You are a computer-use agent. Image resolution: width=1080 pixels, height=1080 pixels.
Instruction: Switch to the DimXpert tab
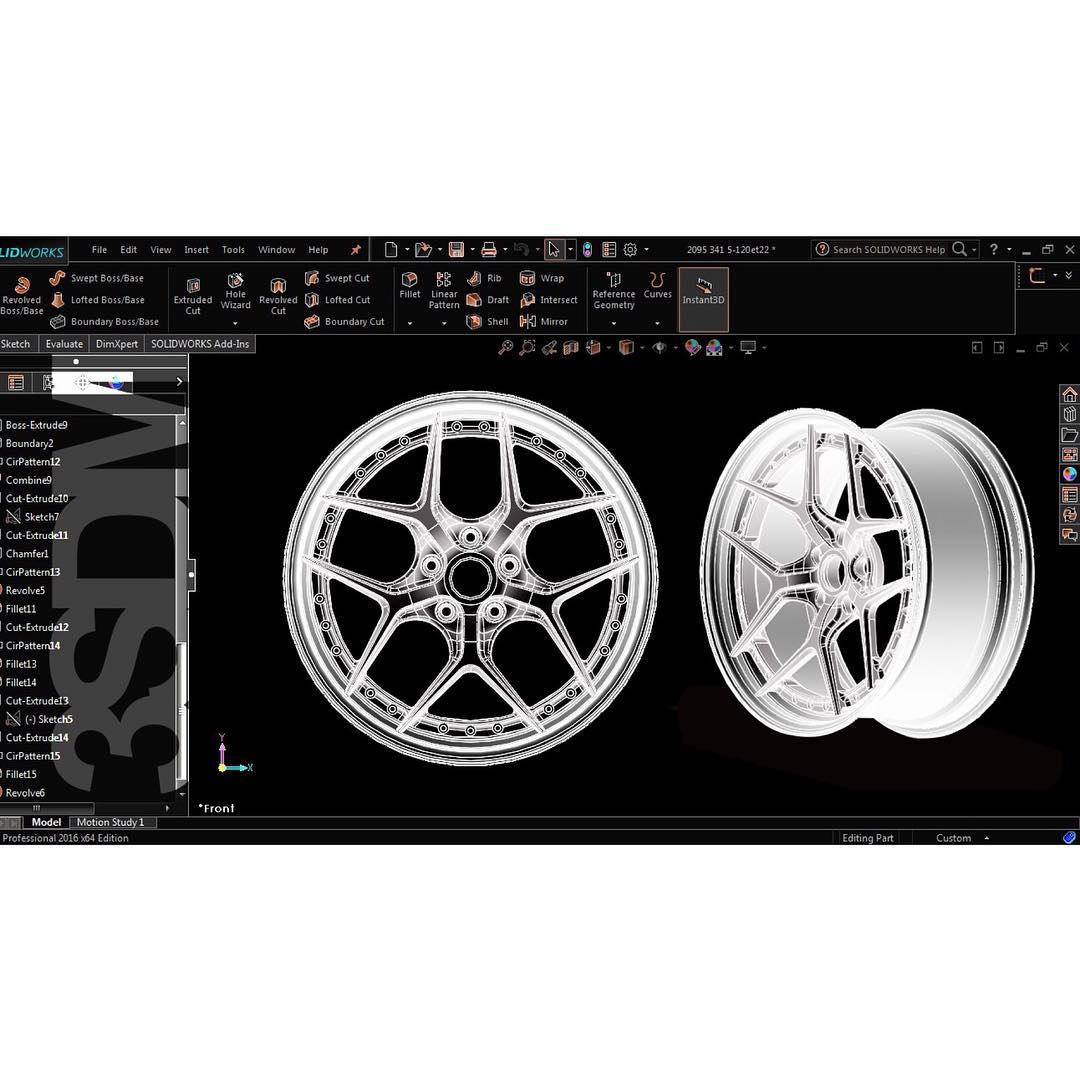point(116,343)
